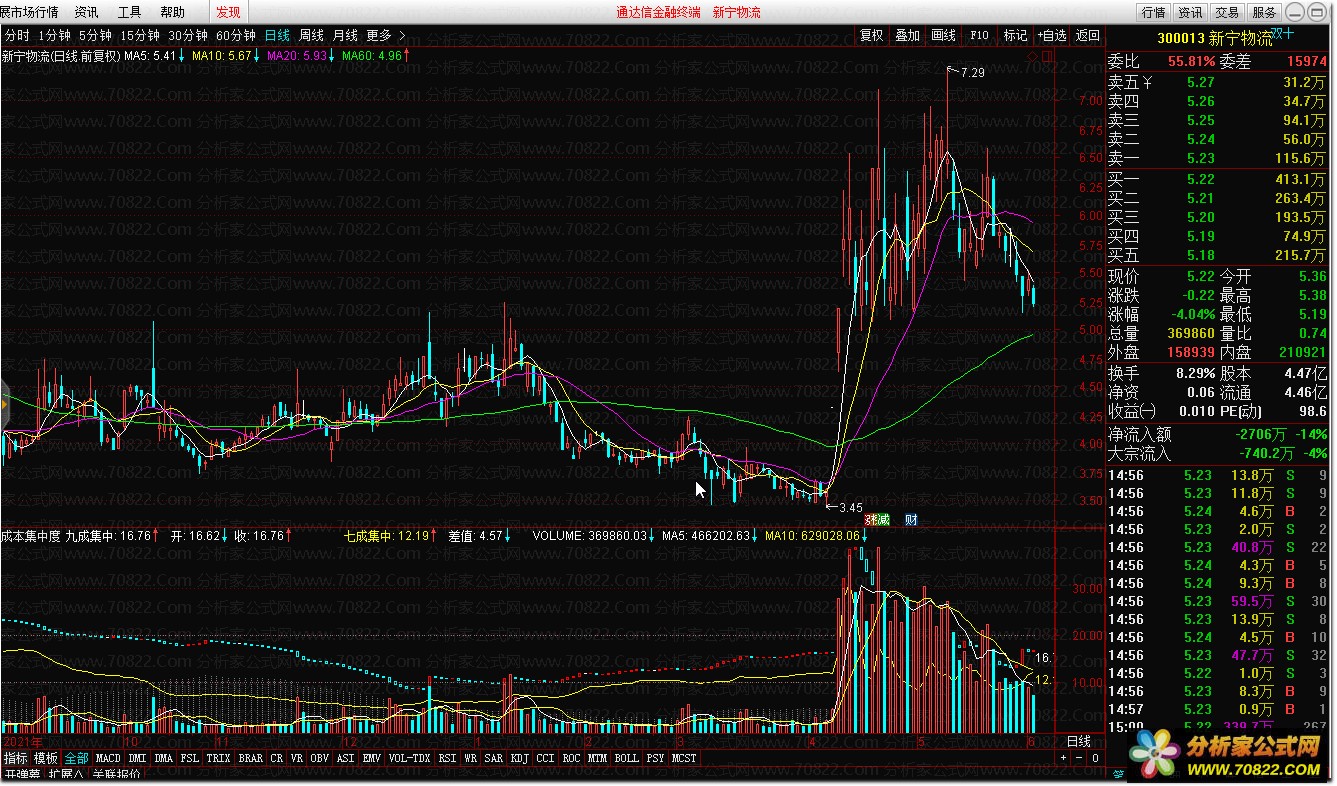Switch chart to 5分钟 period
The image size is (1337, 786).
(95, 35)
